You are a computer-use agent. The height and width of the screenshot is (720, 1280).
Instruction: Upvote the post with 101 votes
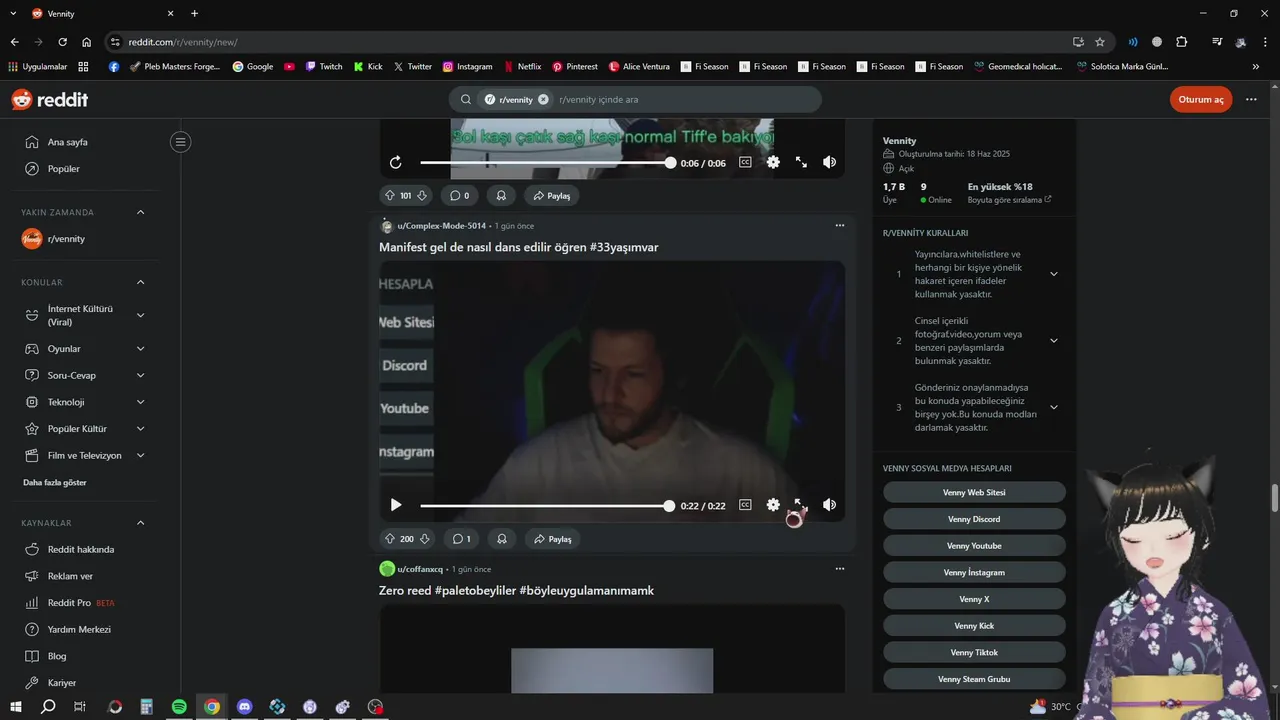coord(390,196)
